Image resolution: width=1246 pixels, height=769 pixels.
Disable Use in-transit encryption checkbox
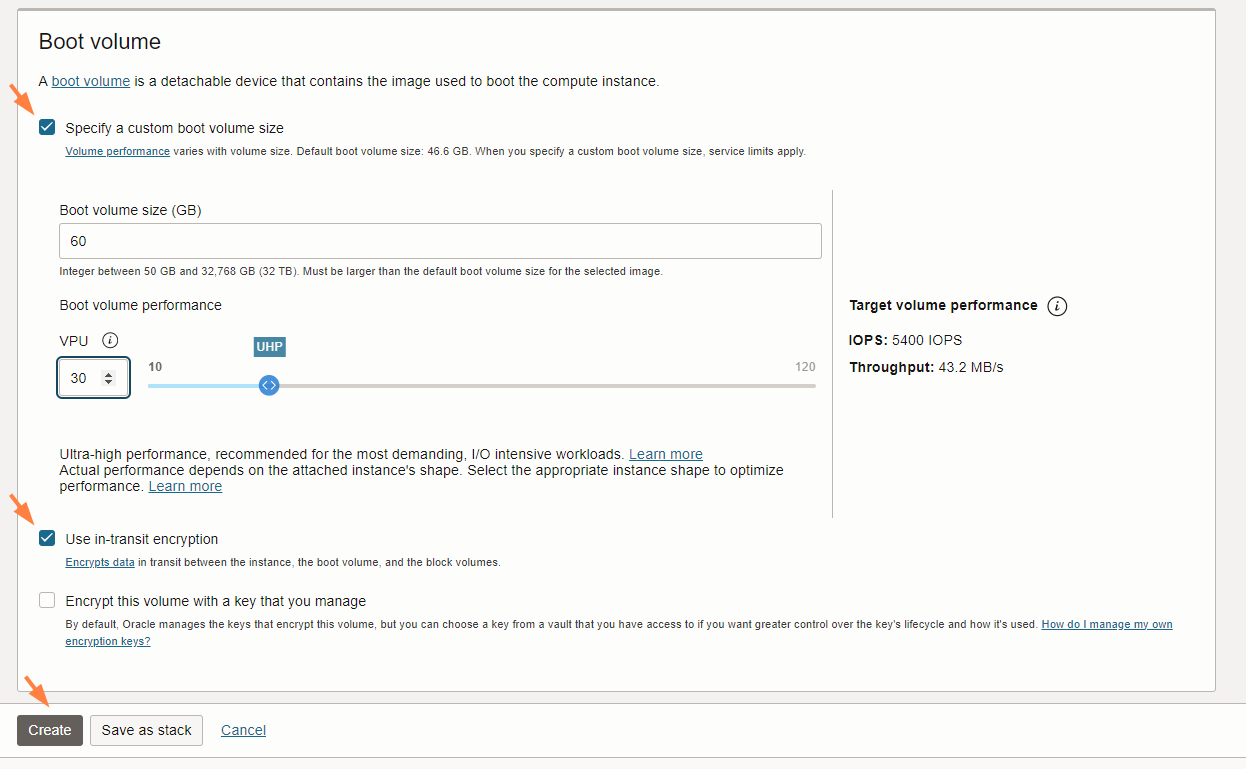[x=47, y=539]
